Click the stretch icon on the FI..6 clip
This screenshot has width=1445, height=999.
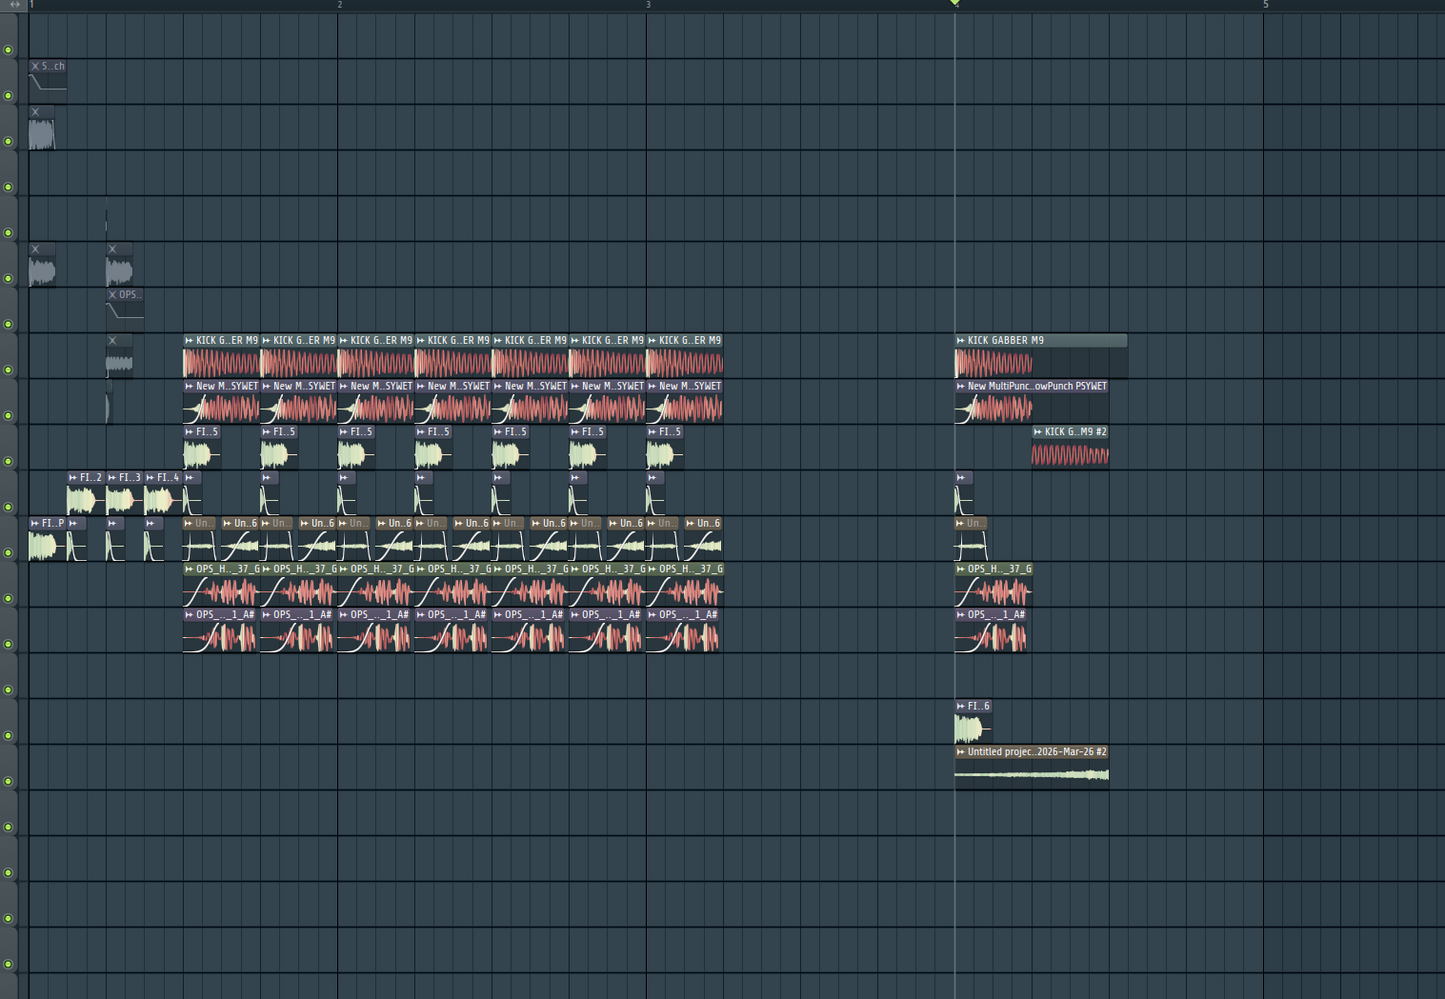pos(959,706)
